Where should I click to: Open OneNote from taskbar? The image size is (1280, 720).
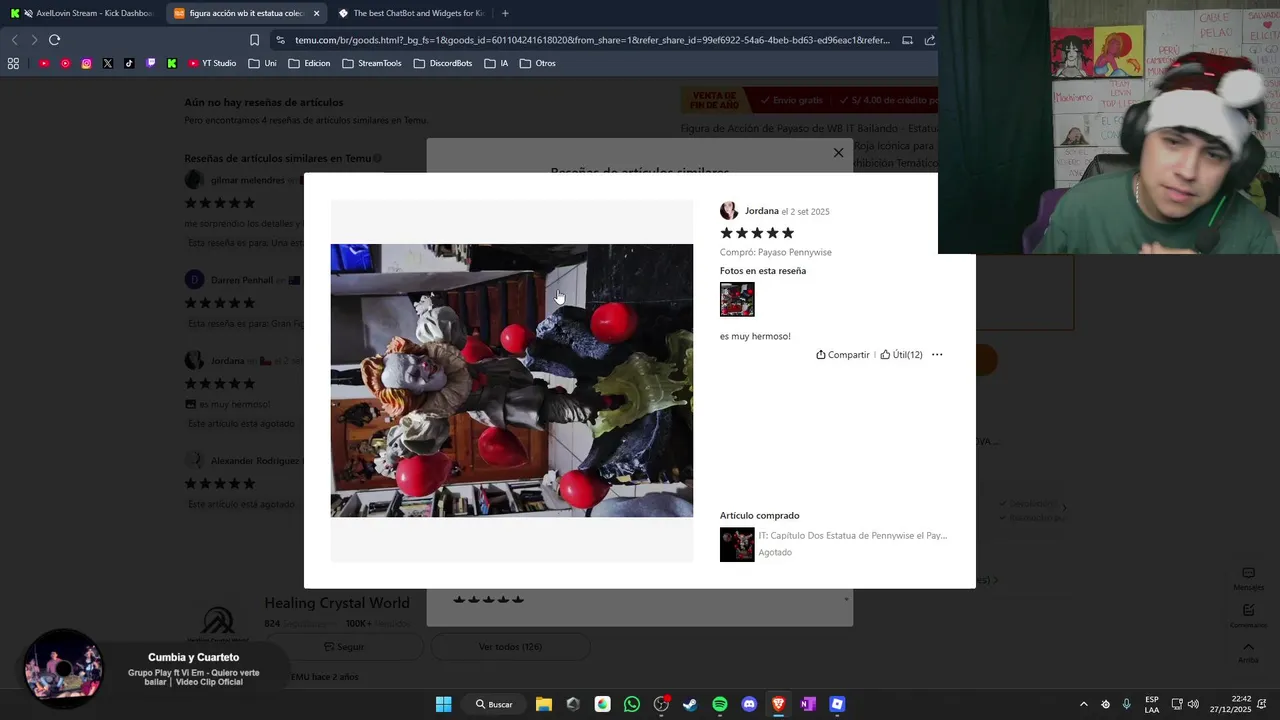click(x=808, y=704)
